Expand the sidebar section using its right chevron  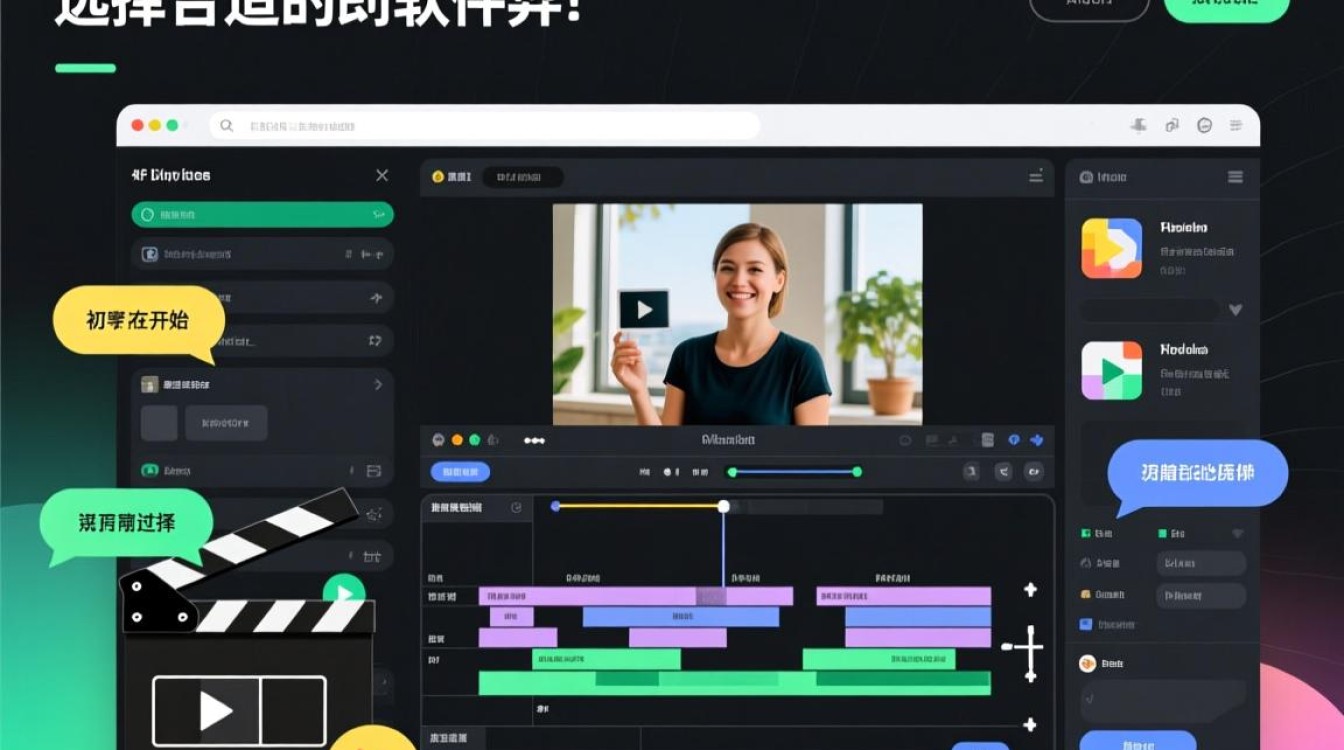tap(378, 384)
